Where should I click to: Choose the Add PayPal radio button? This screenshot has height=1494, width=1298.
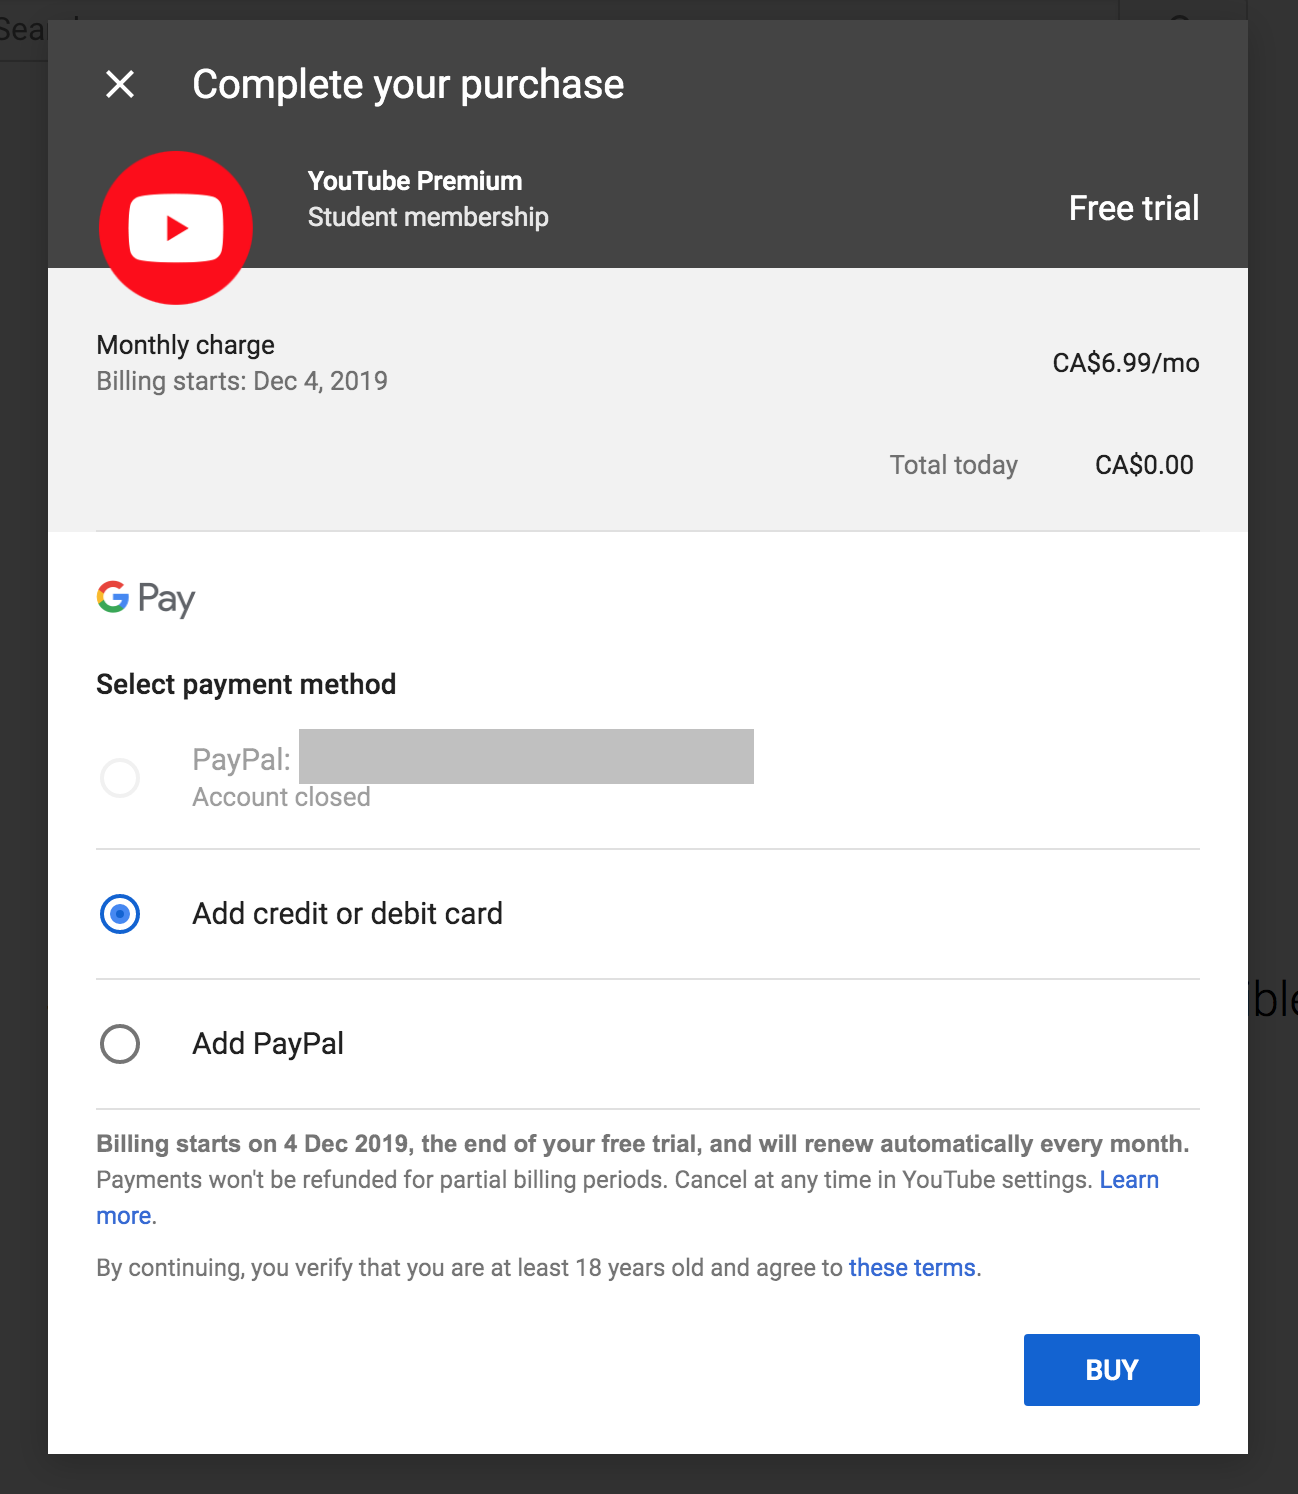pyautogui.click(x=120, y=1044)
